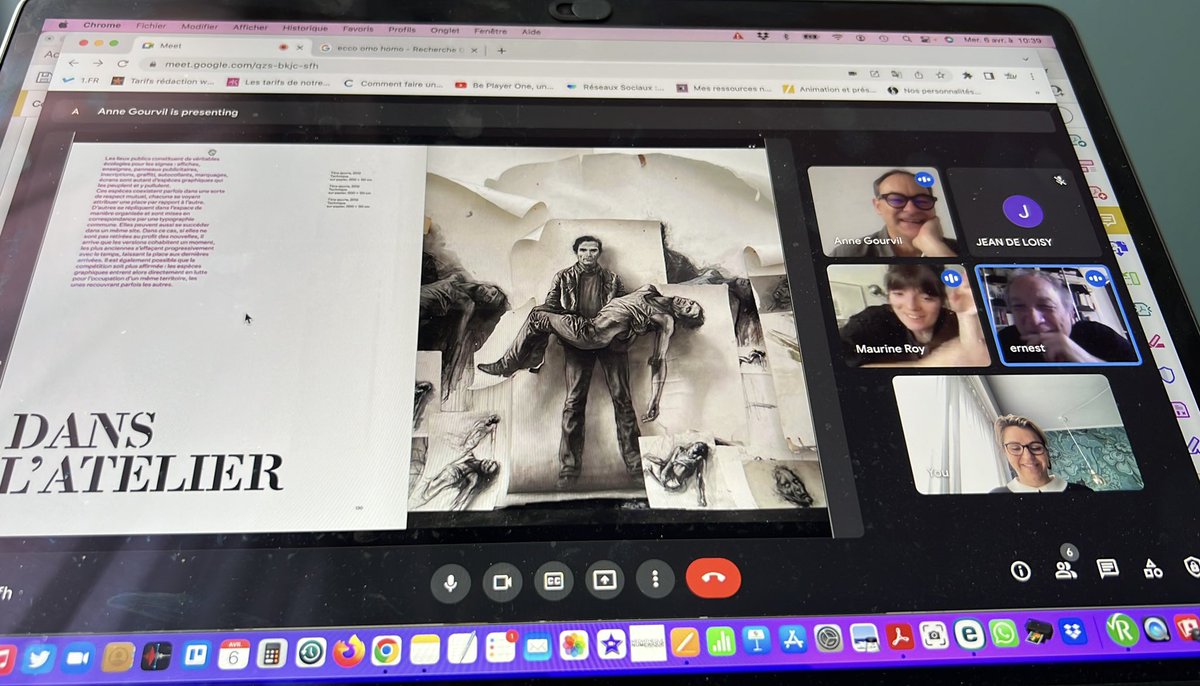Click the Chrome icon in the Dock
1200x686 pixels.
click(x=386, y=651)
